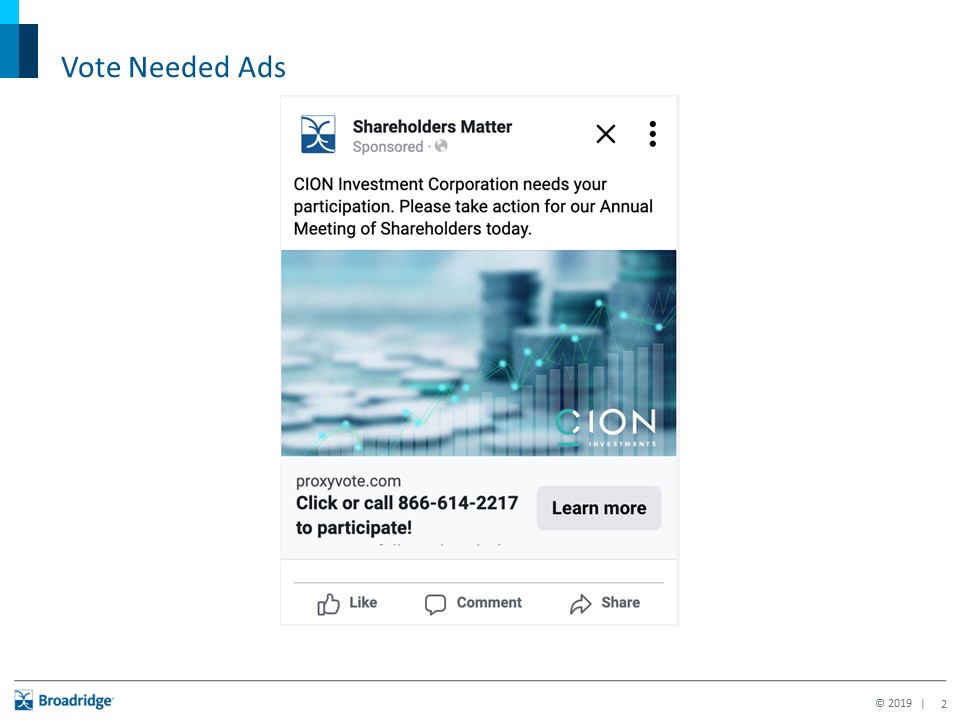
Task: Open the three-dot options menu
Action: point(652,134)
